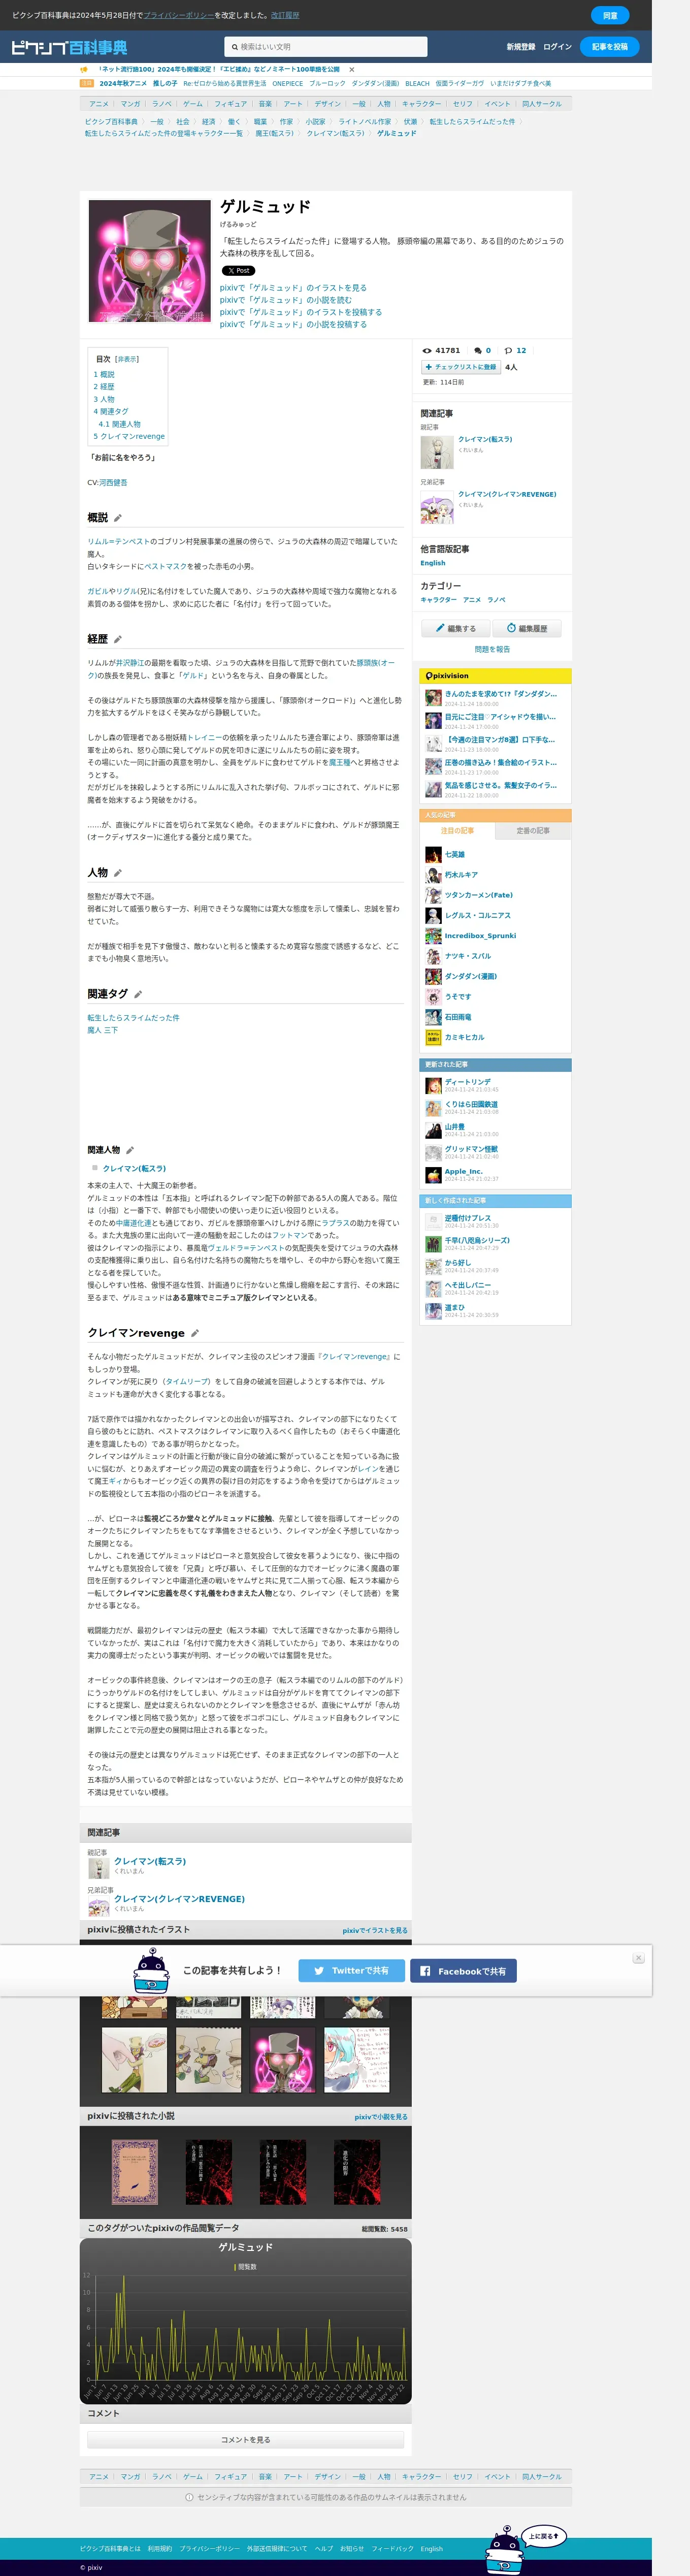The image size is (690, 2576).
Task: Jump to 1 概説 in contents
Action: pos(104,374)
